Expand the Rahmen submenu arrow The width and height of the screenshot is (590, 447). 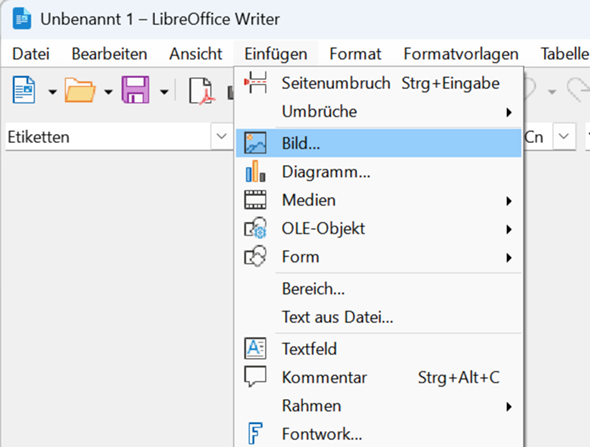pyautogui.click(x=509, y=407)
